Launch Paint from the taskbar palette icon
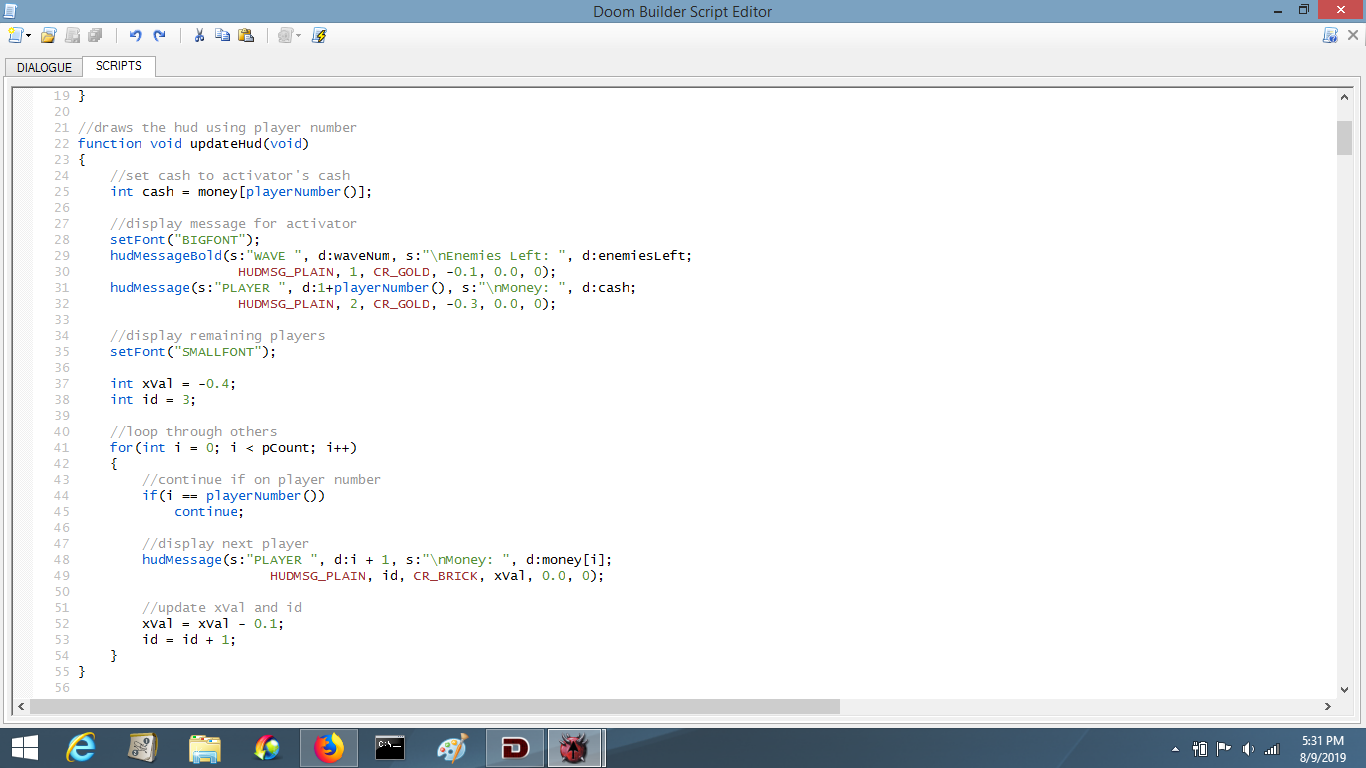This screenshot has height=768, width=1366. [x=452, y=748]
